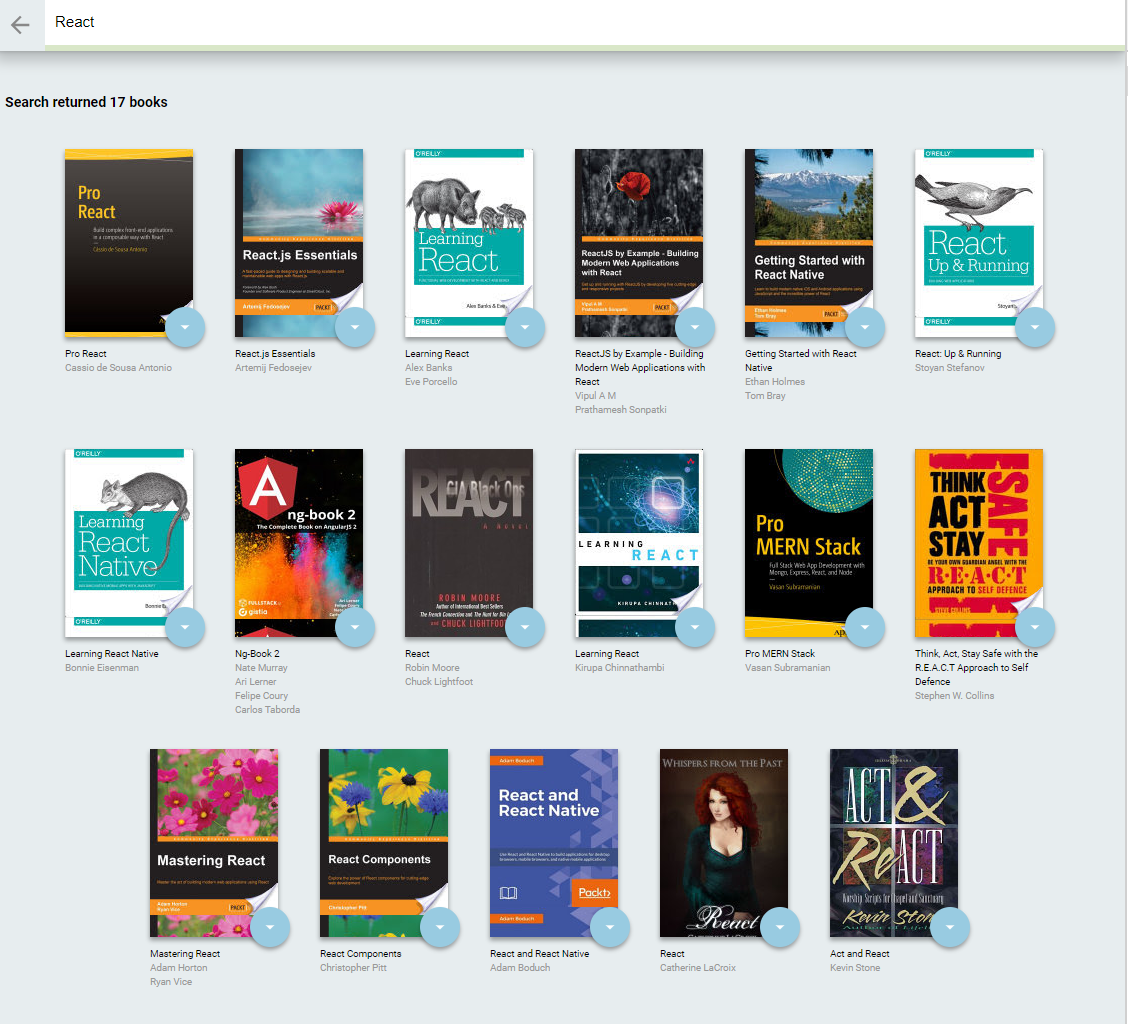Open shelf dropdown on Learning React by Kirupa Chinnathambi
The width and height of the screenshot is (1128, 1024).
pyautogui.click(x=695, y=627)
